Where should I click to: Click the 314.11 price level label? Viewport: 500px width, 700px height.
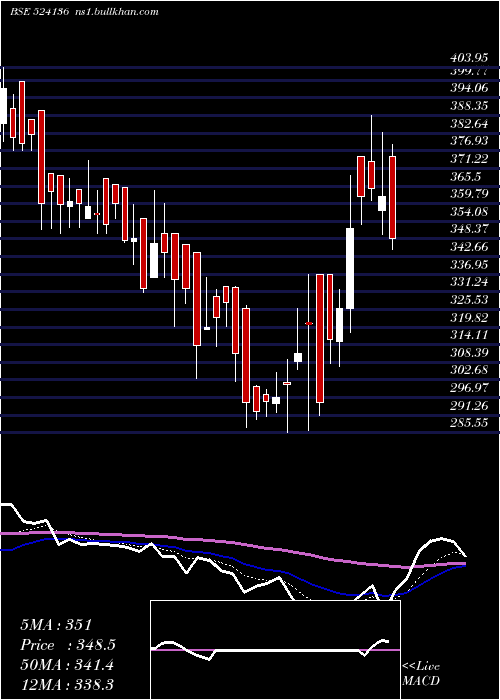(x=469, y=335)
